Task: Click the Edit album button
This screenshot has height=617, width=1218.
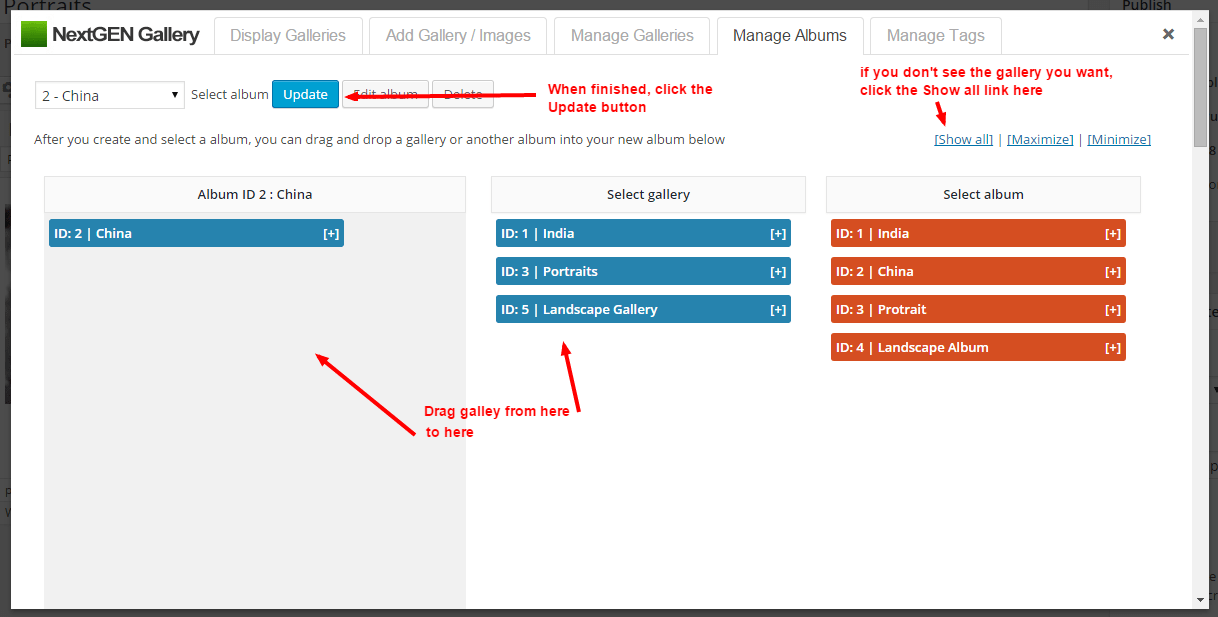Action: coord(385,94)
